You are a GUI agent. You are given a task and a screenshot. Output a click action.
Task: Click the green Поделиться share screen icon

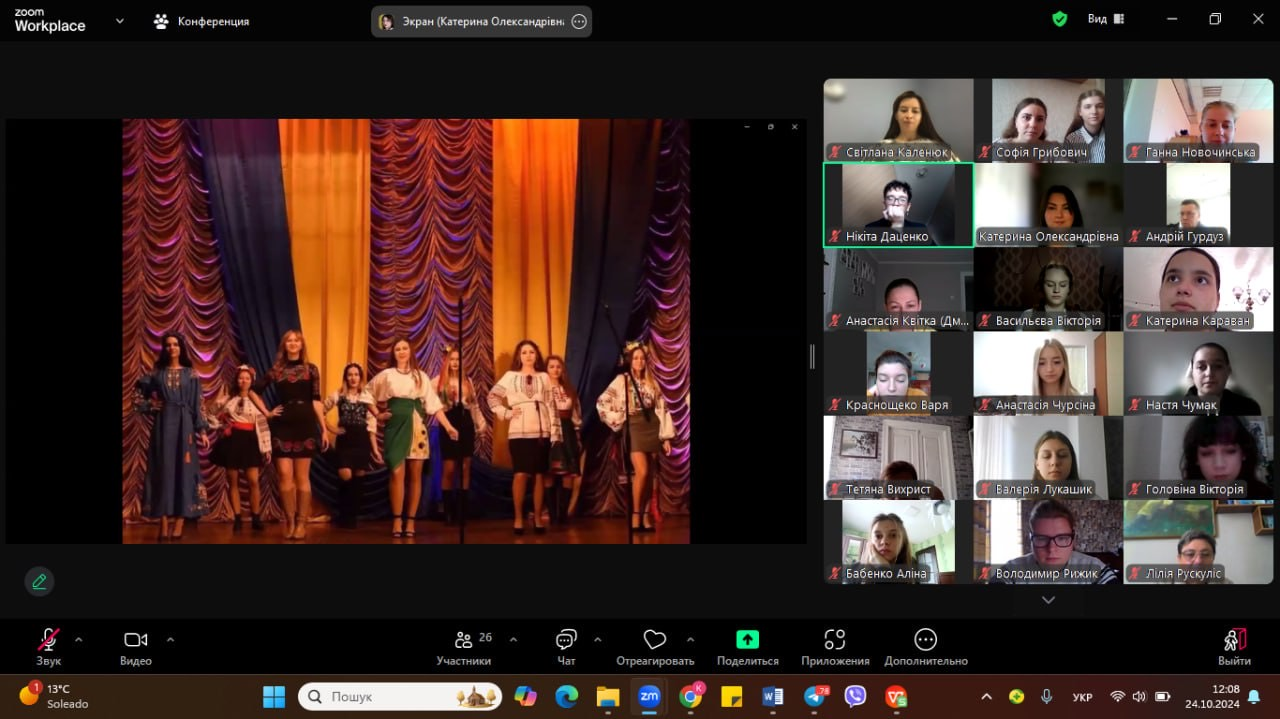tap(747, 640)
